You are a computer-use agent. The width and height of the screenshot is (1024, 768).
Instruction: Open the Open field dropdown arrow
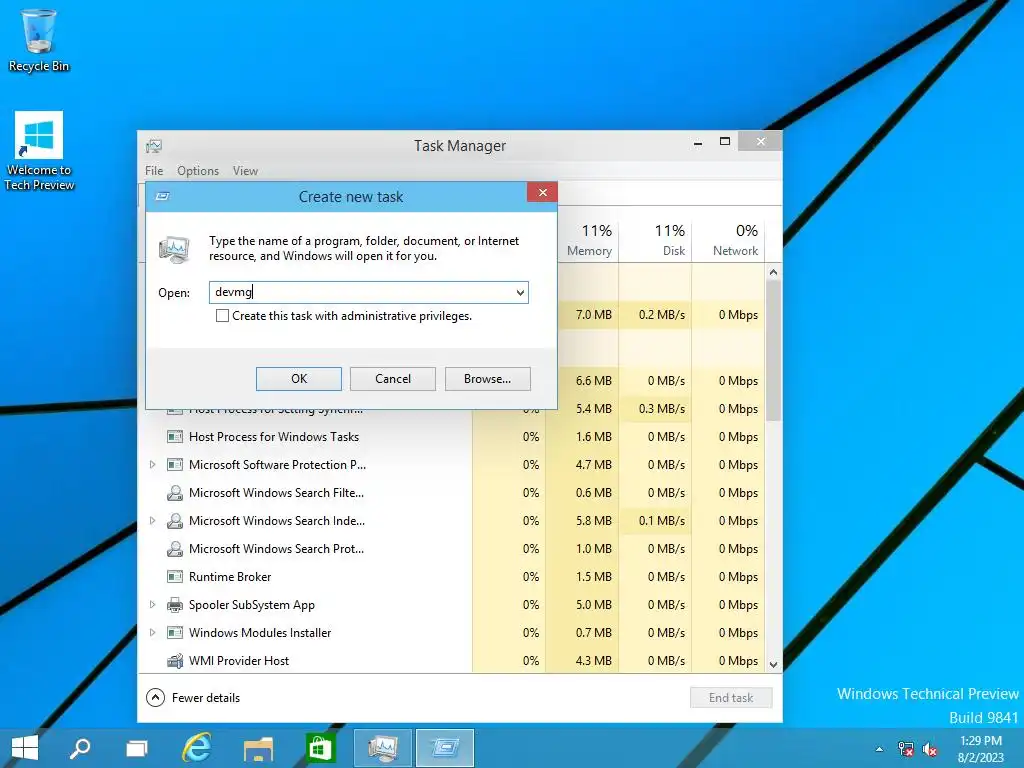[520, 293]
